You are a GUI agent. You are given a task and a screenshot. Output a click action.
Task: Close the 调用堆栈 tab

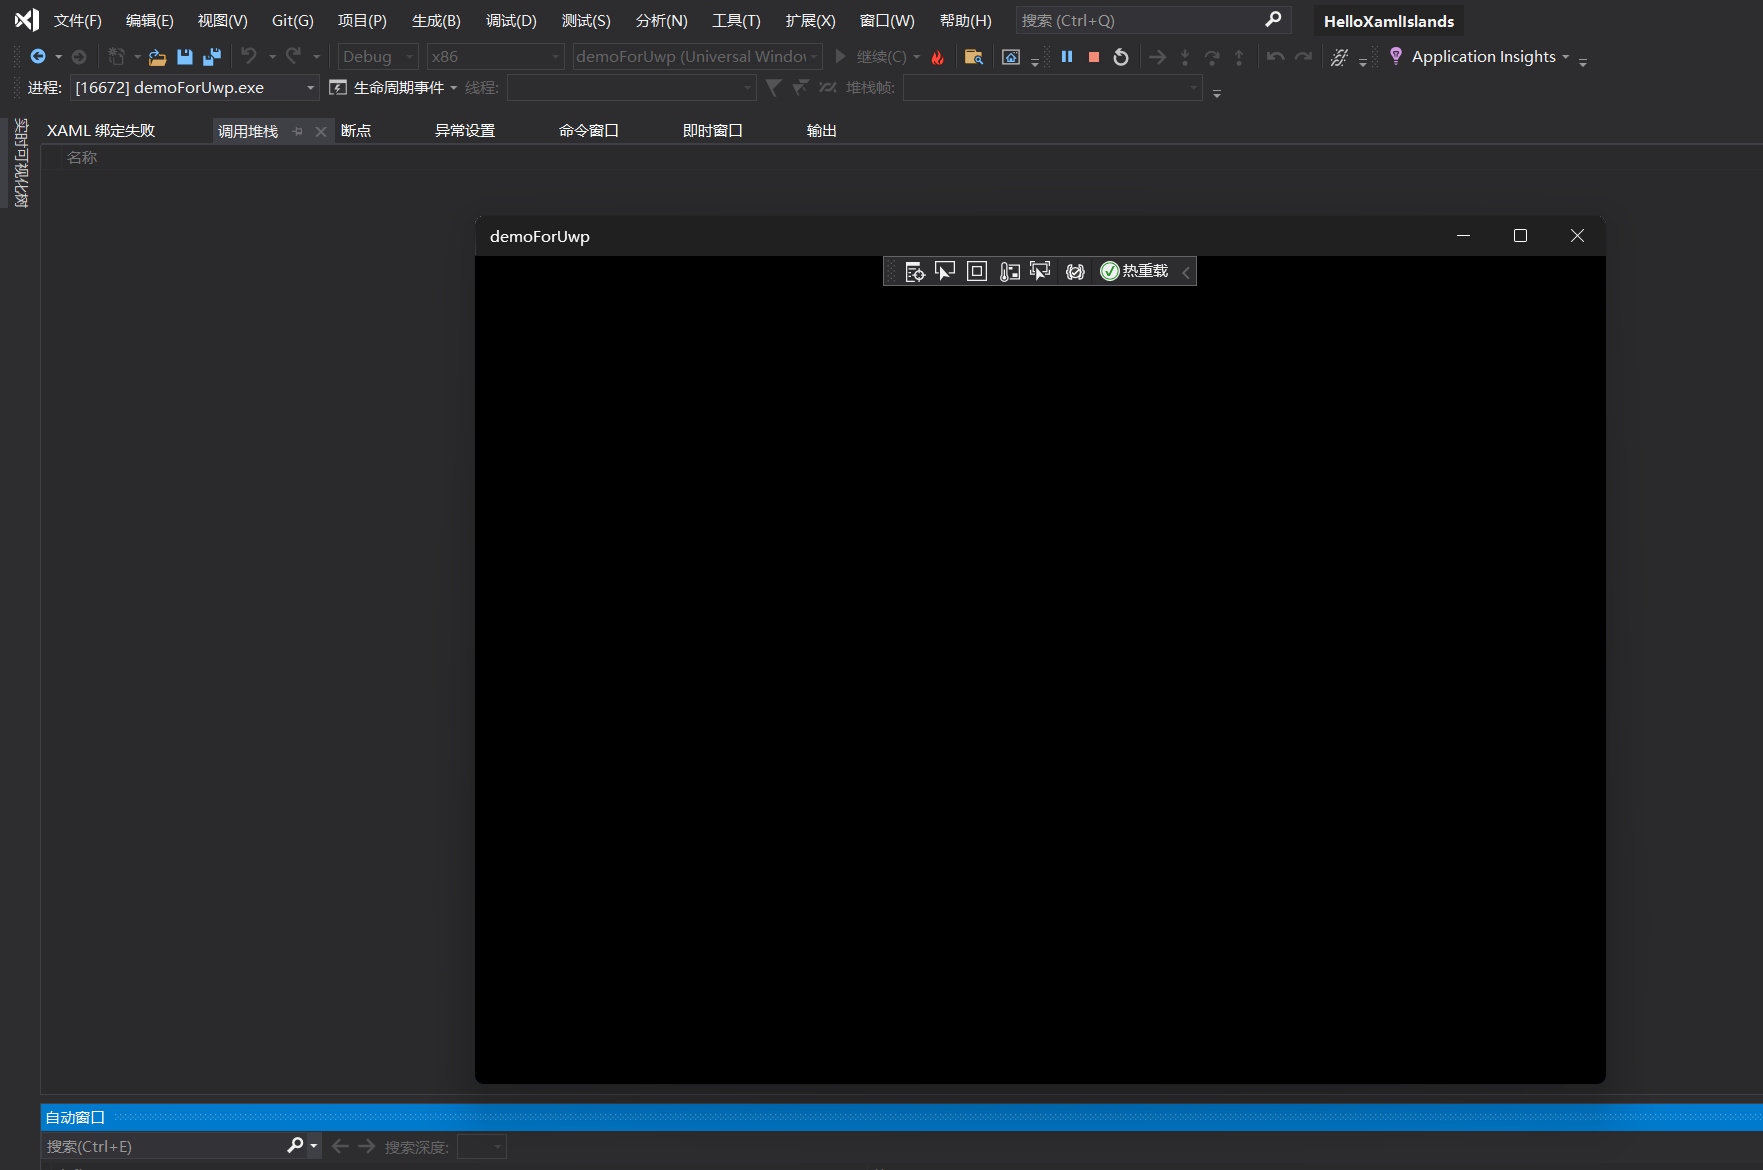point(320,131)
